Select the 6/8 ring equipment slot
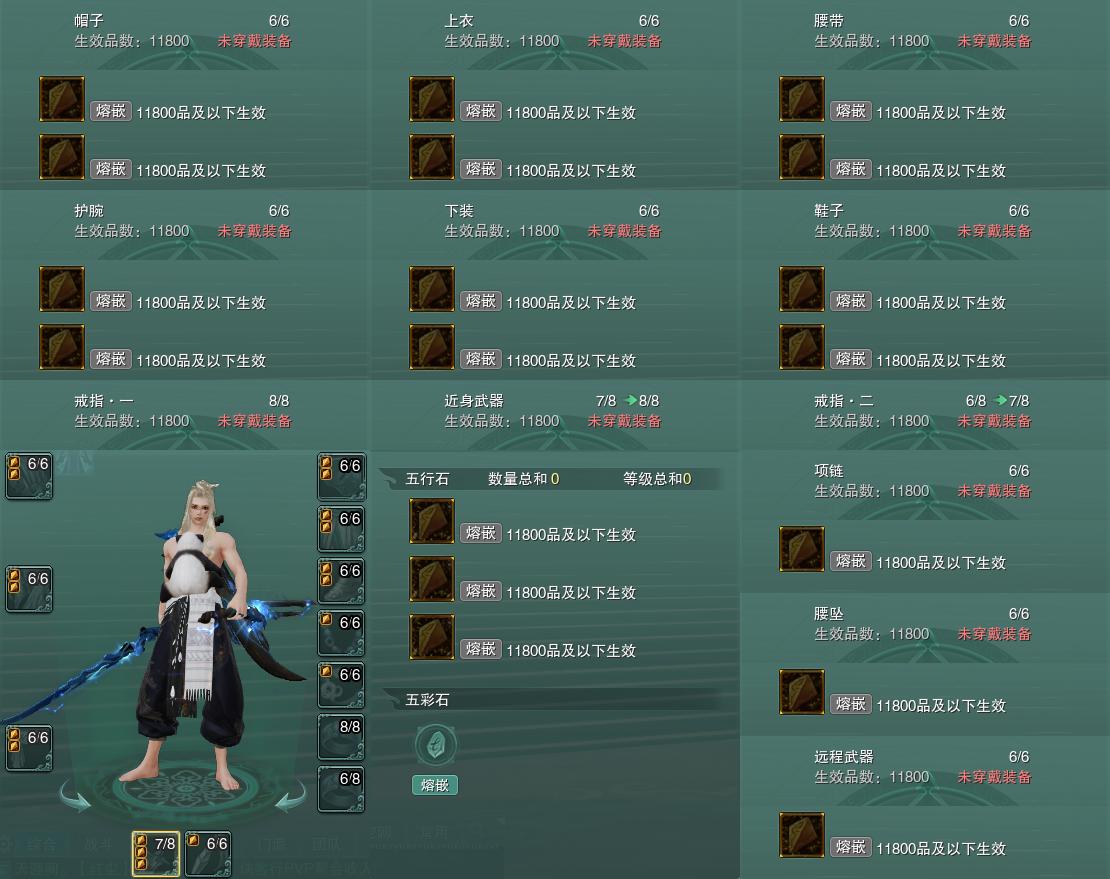The height and width of the screenshot is (879, 1110). (x=341, y=789)
